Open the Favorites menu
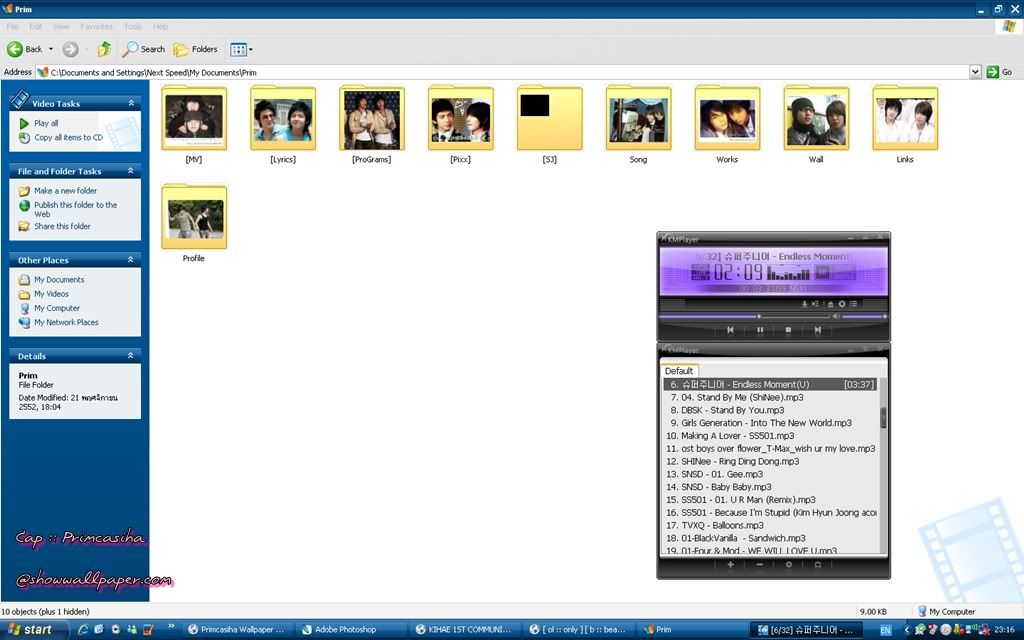Image resolution: width=1024 pixels, height=640 pixels. pos(97,27)
